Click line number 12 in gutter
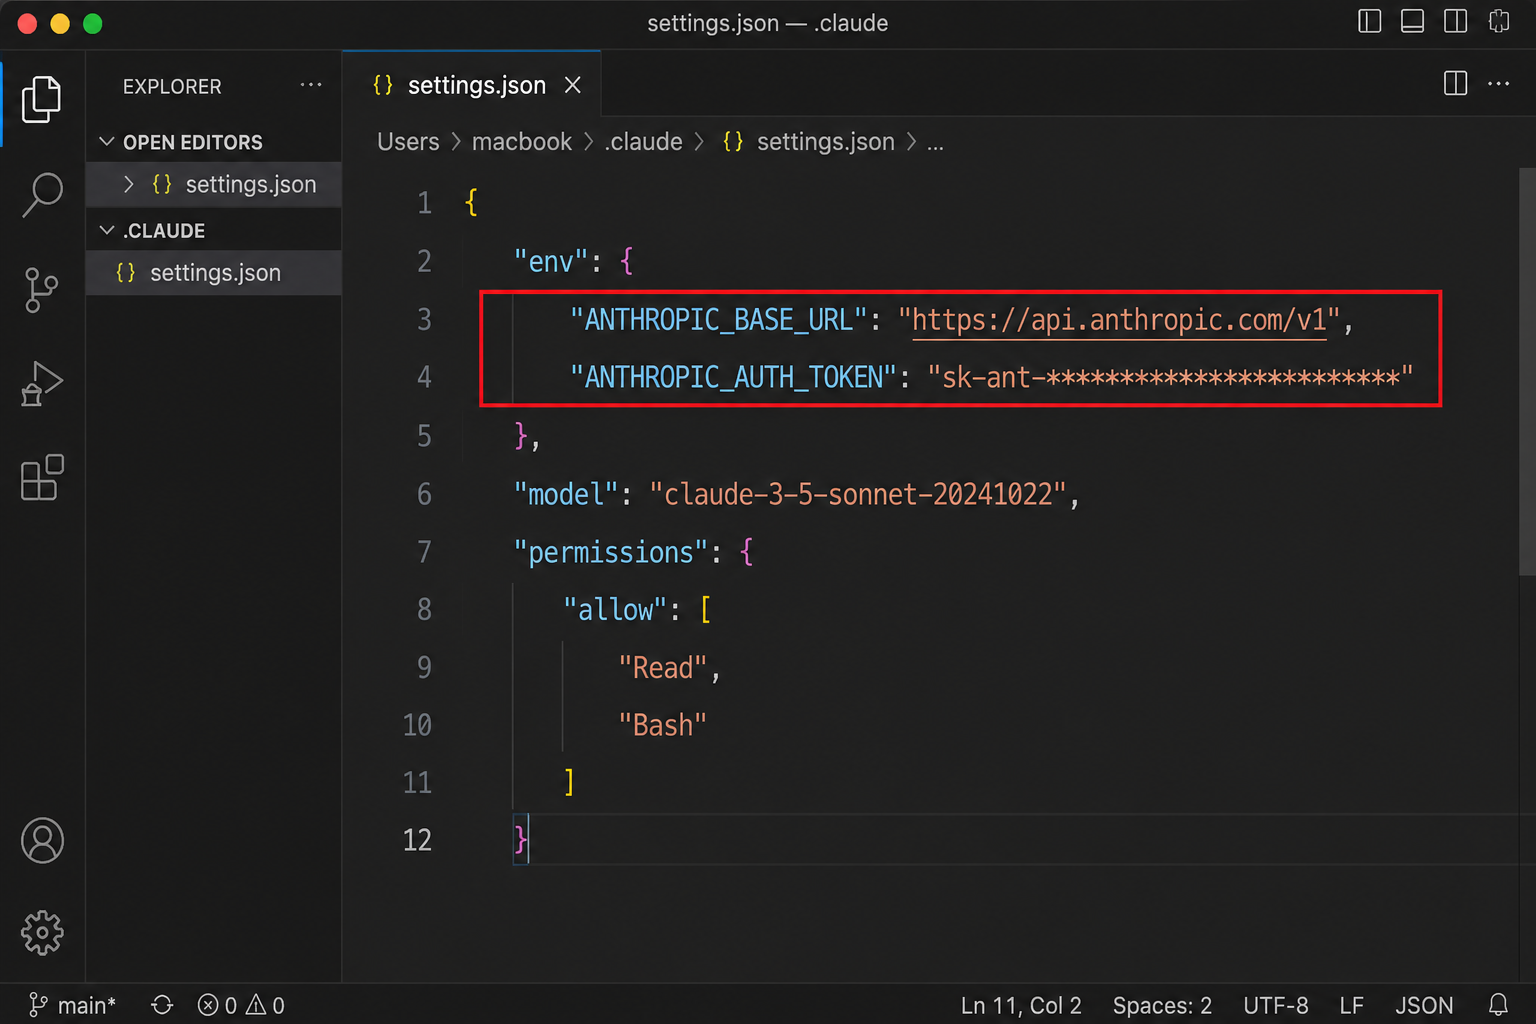Viewport: 1536px width, 1024px height. click(417, 840)
